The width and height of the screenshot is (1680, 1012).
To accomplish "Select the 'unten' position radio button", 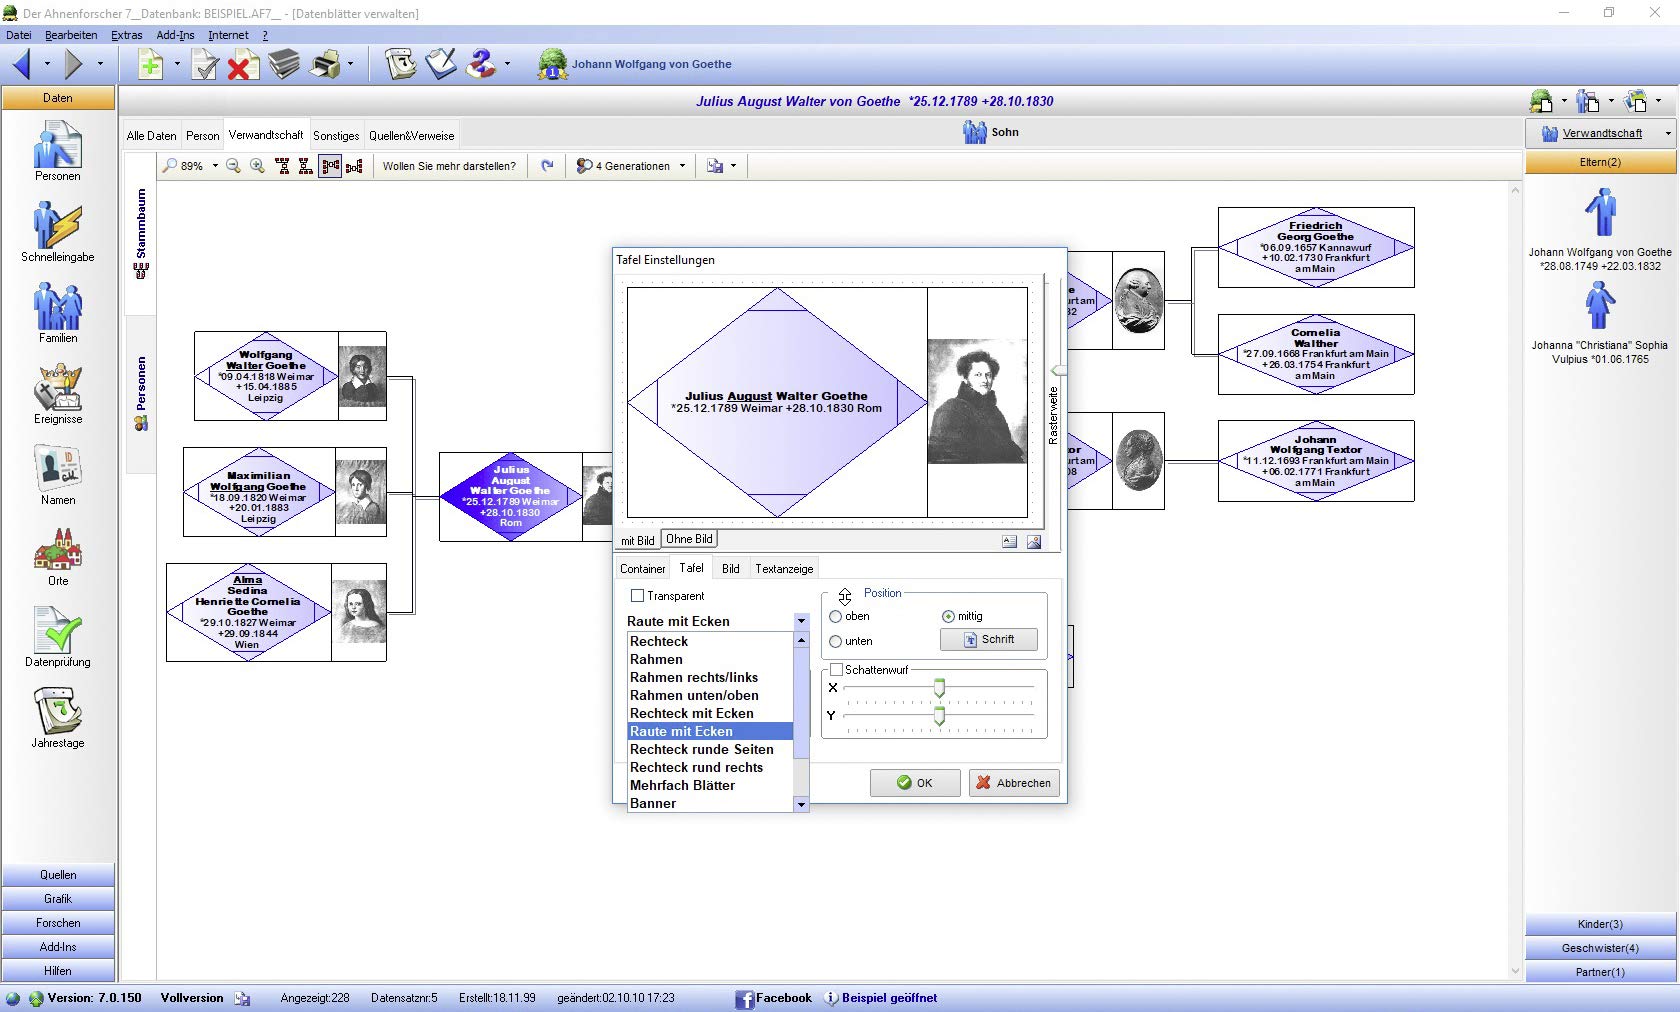I will 836,642.
